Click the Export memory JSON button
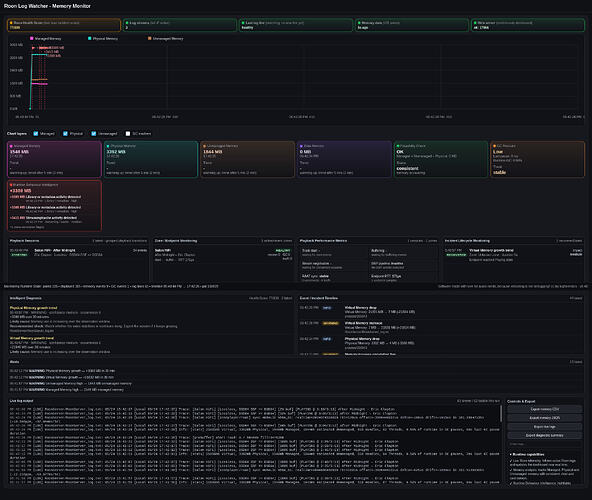Image resolution: width=592 pixels, height=500 pixels. [x=544, y=418]
